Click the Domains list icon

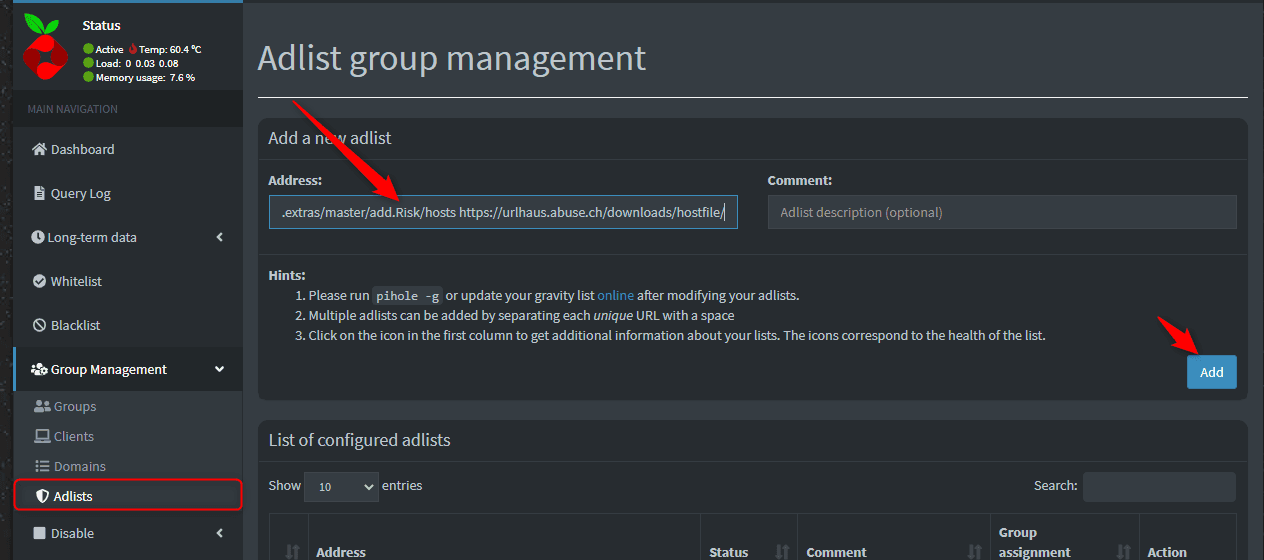click(42, 466)
